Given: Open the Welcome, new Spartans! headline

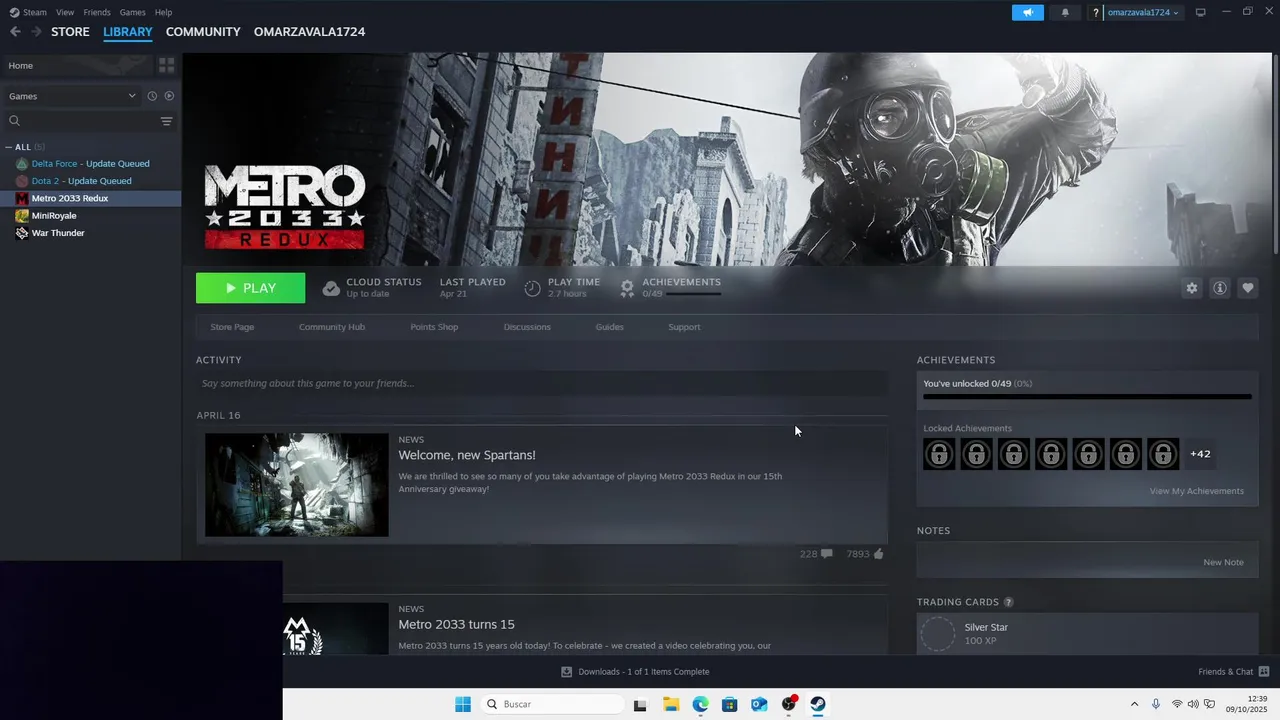Looking at the screenshot, I should tap(467, 455).
